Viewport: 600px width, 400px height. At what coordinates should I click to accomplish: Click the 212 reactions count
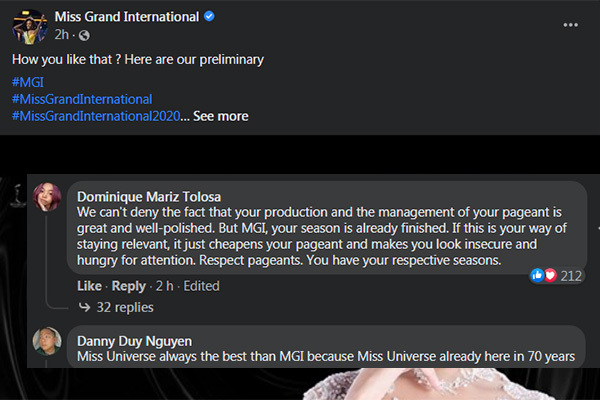571,275
